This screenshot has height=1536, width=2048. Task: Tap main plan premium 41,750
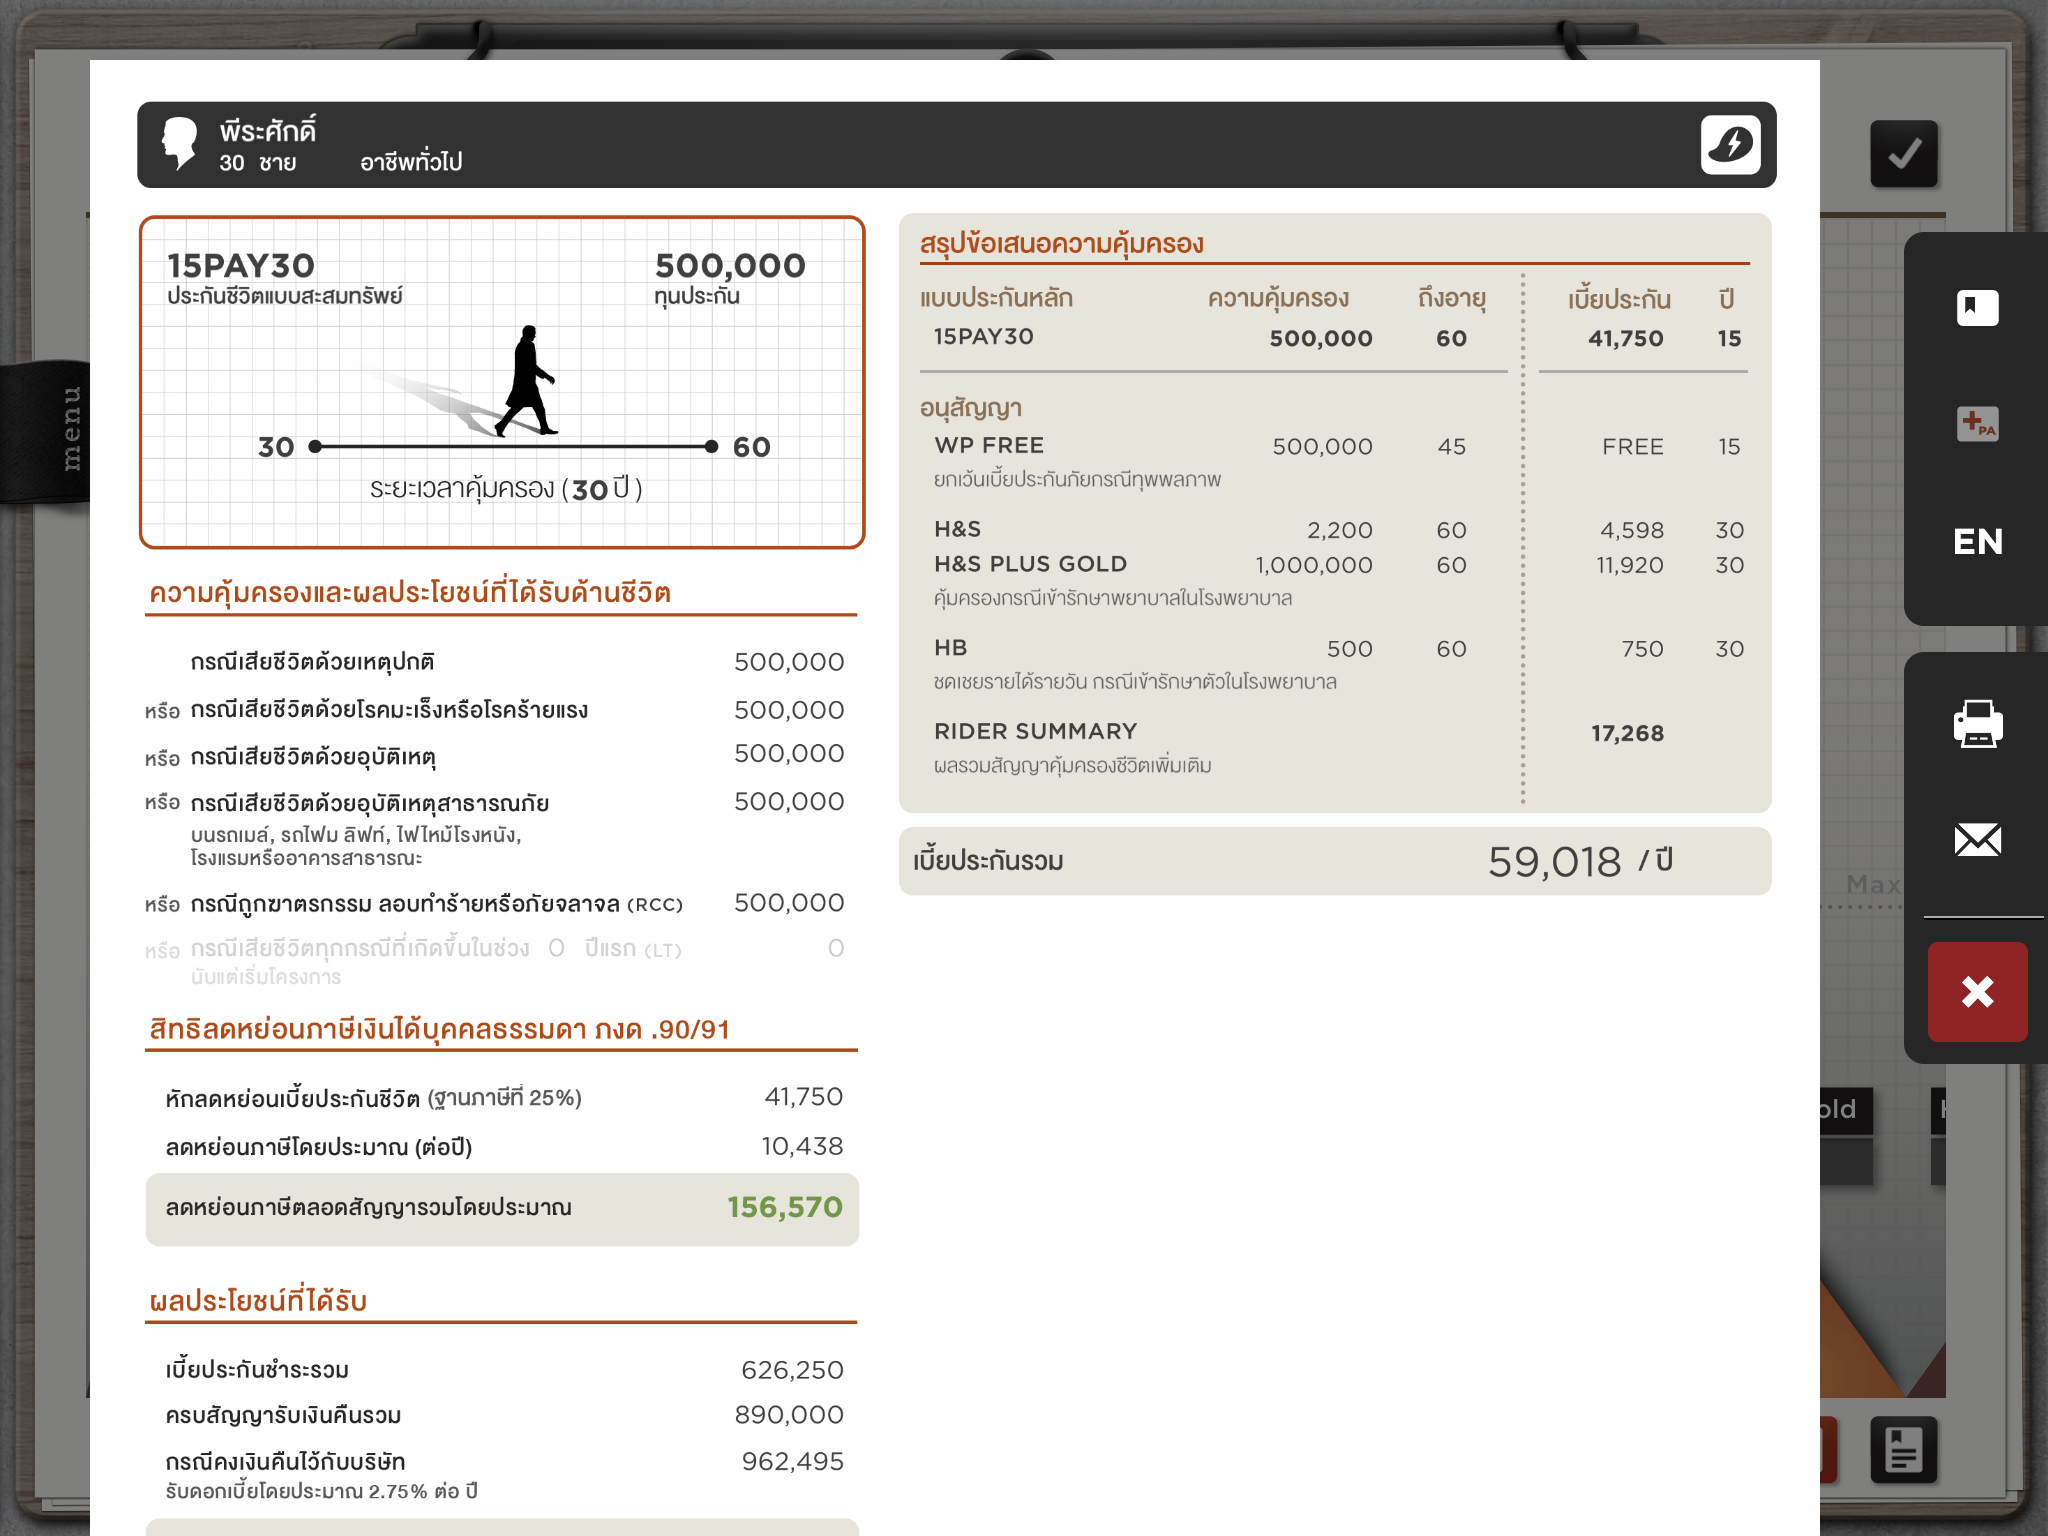coord(1626,338)
